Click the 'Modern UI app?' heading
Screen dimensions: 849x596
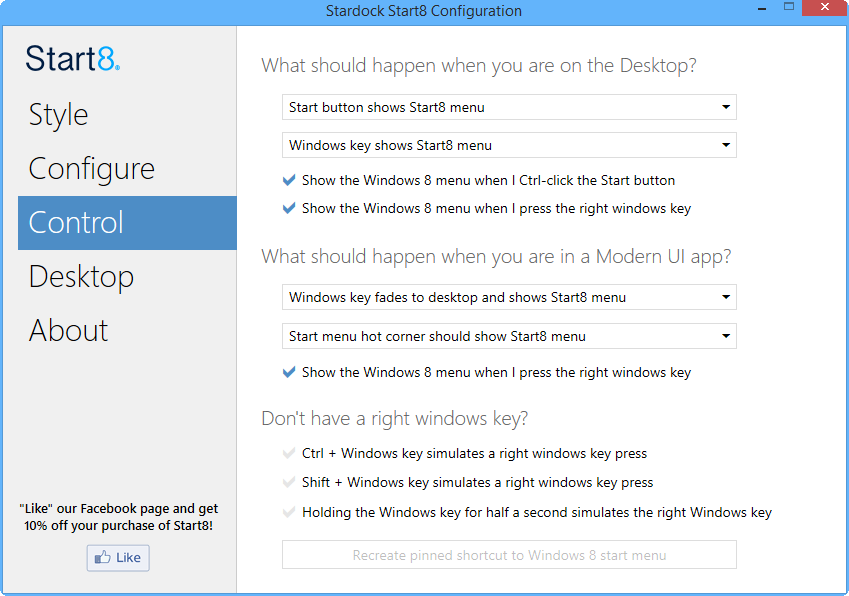tap(496, 257)
